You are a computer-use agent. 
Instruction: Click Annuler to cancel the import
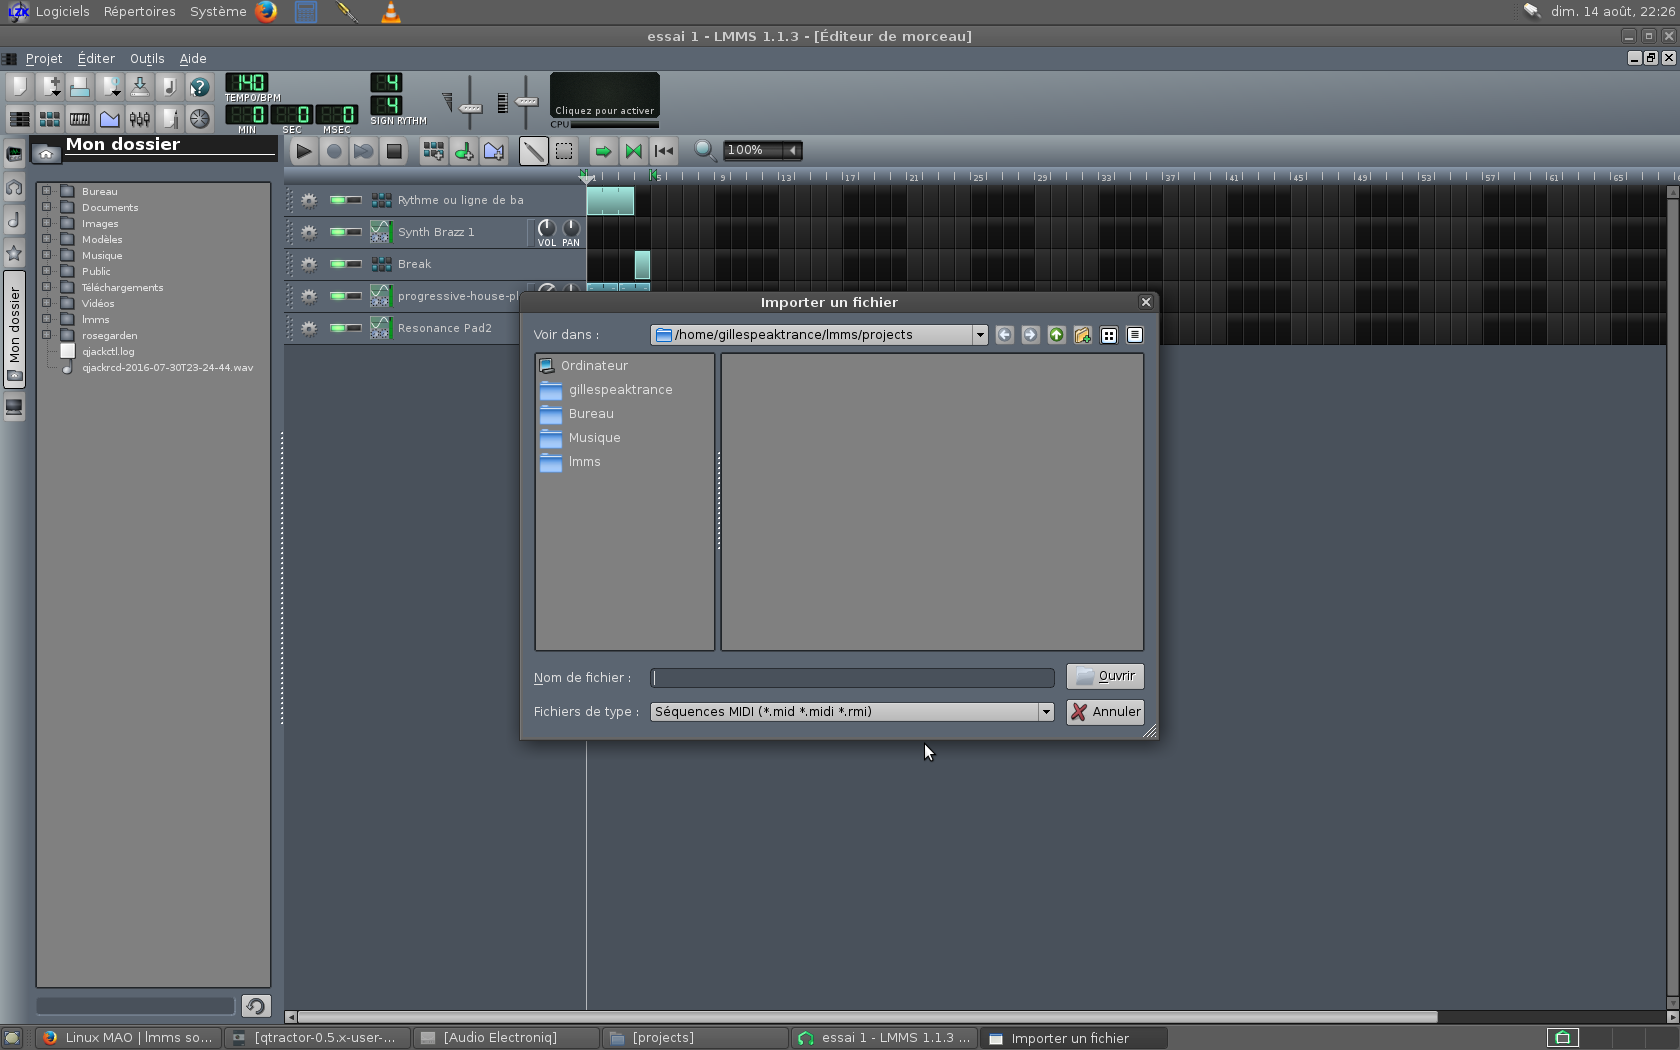click(x=1105, y=712)
